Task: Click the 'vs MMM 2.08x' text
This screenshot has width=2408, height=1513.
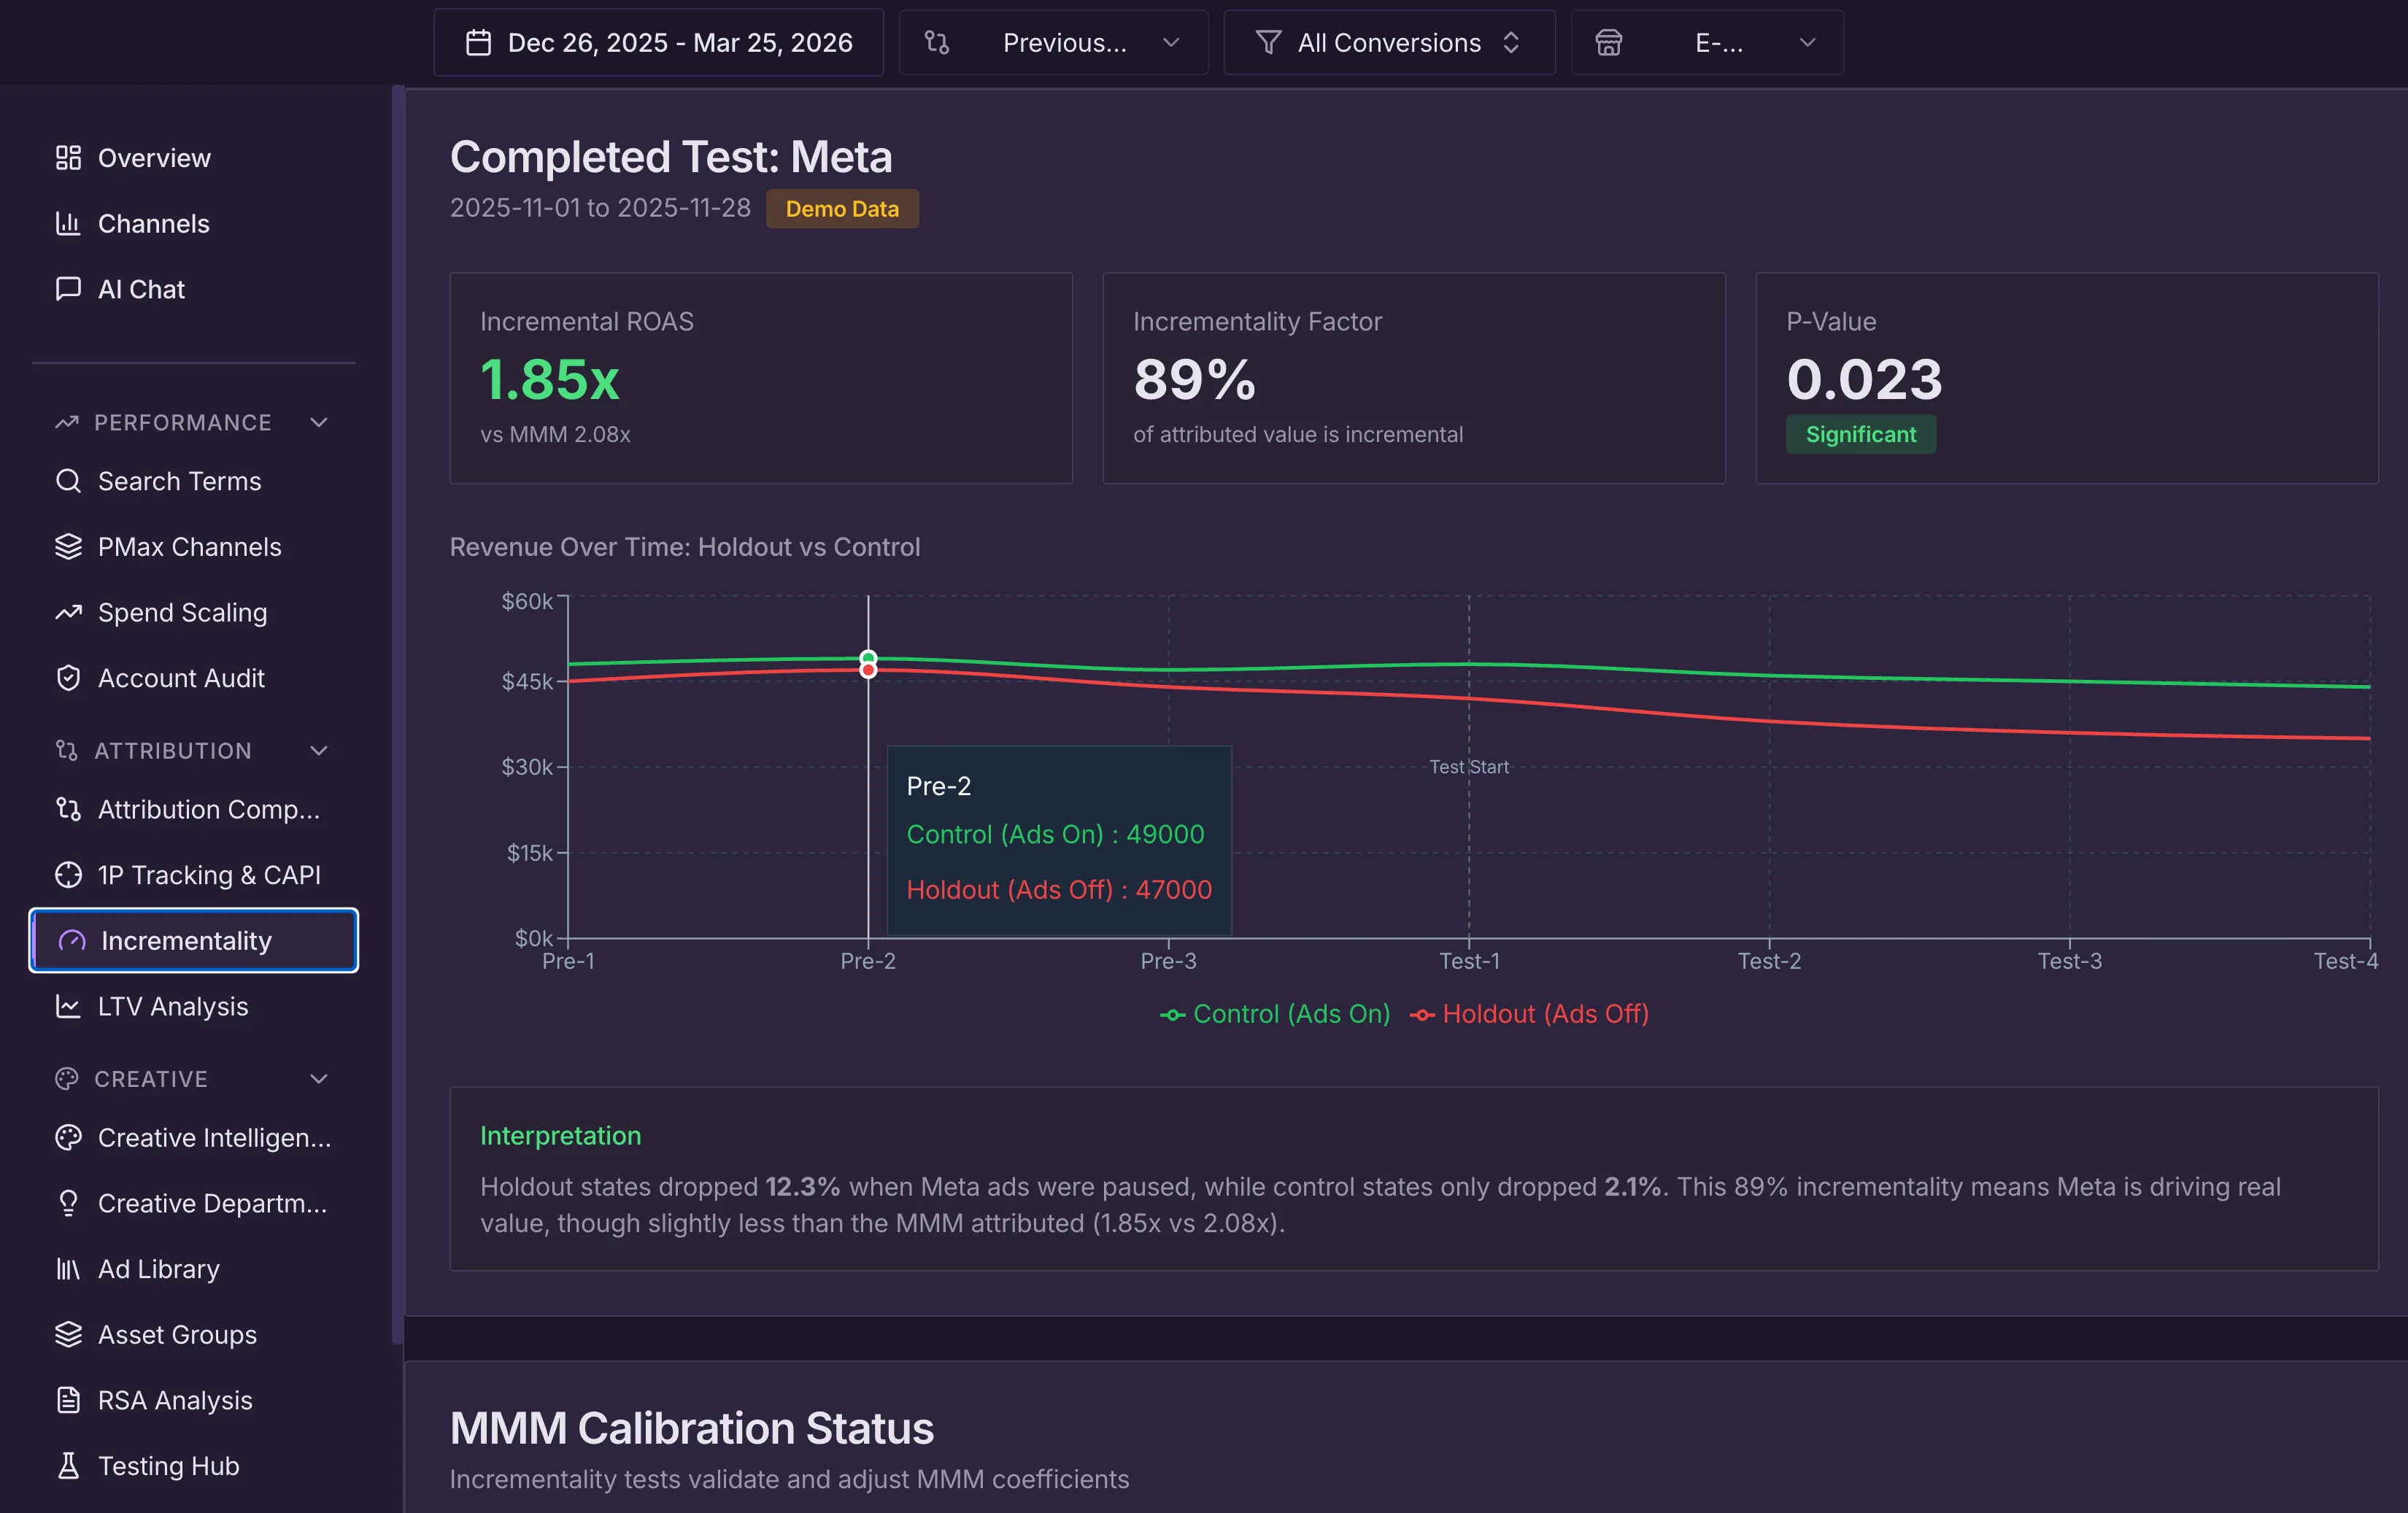Action: pos(555,434)
